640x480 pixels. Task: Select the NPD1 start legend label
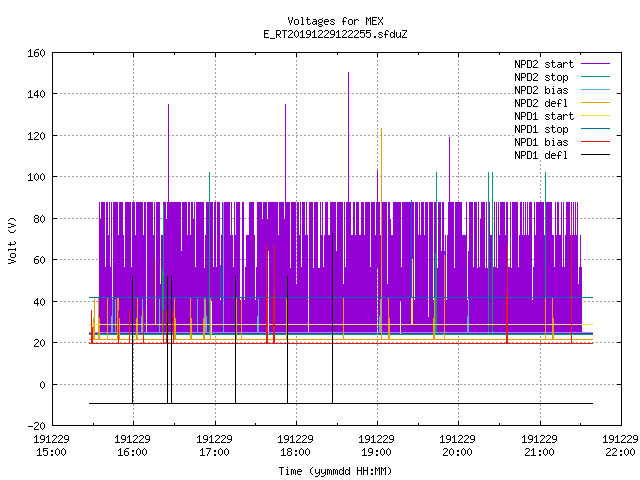(x=544, y=116)
